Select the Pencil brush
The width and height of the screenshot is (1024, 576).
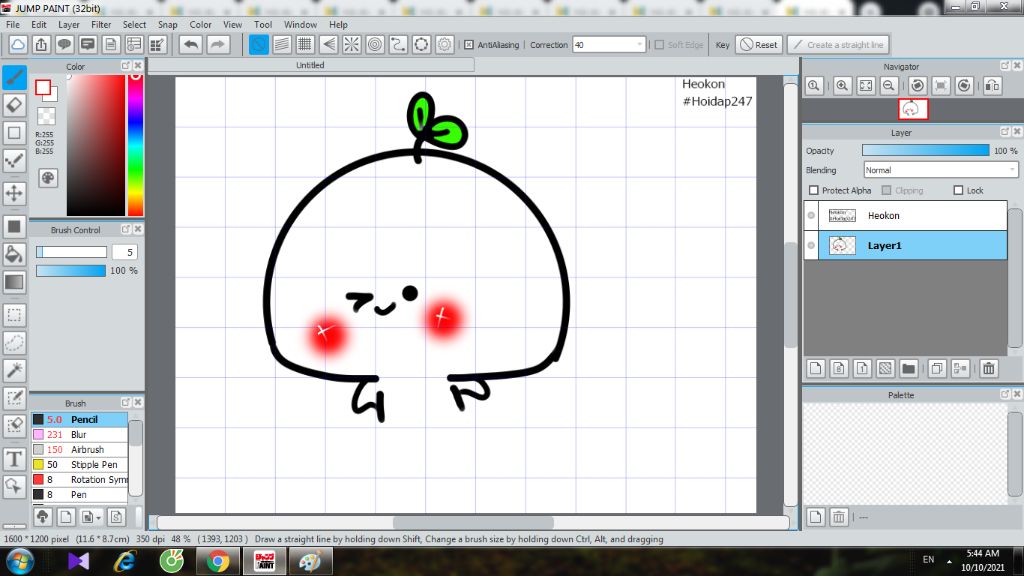(79, 419)
